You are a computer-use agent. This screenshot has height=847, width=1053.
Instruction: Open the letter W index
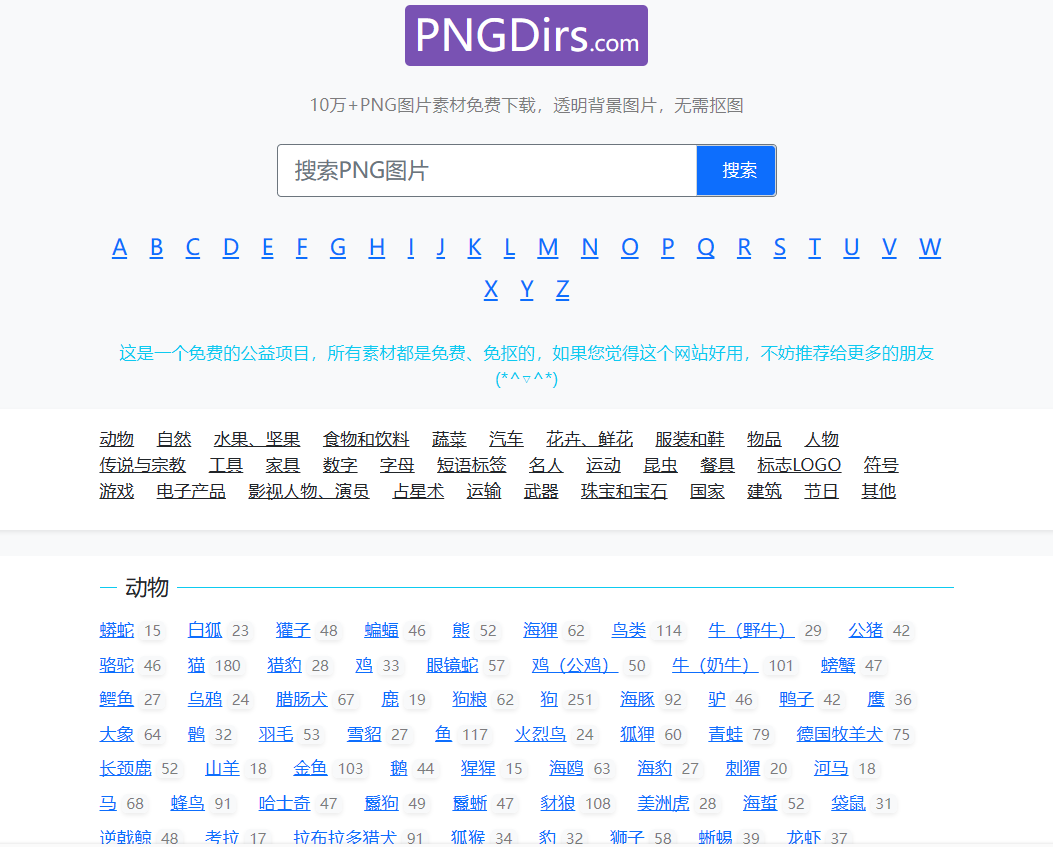[930, 247]
